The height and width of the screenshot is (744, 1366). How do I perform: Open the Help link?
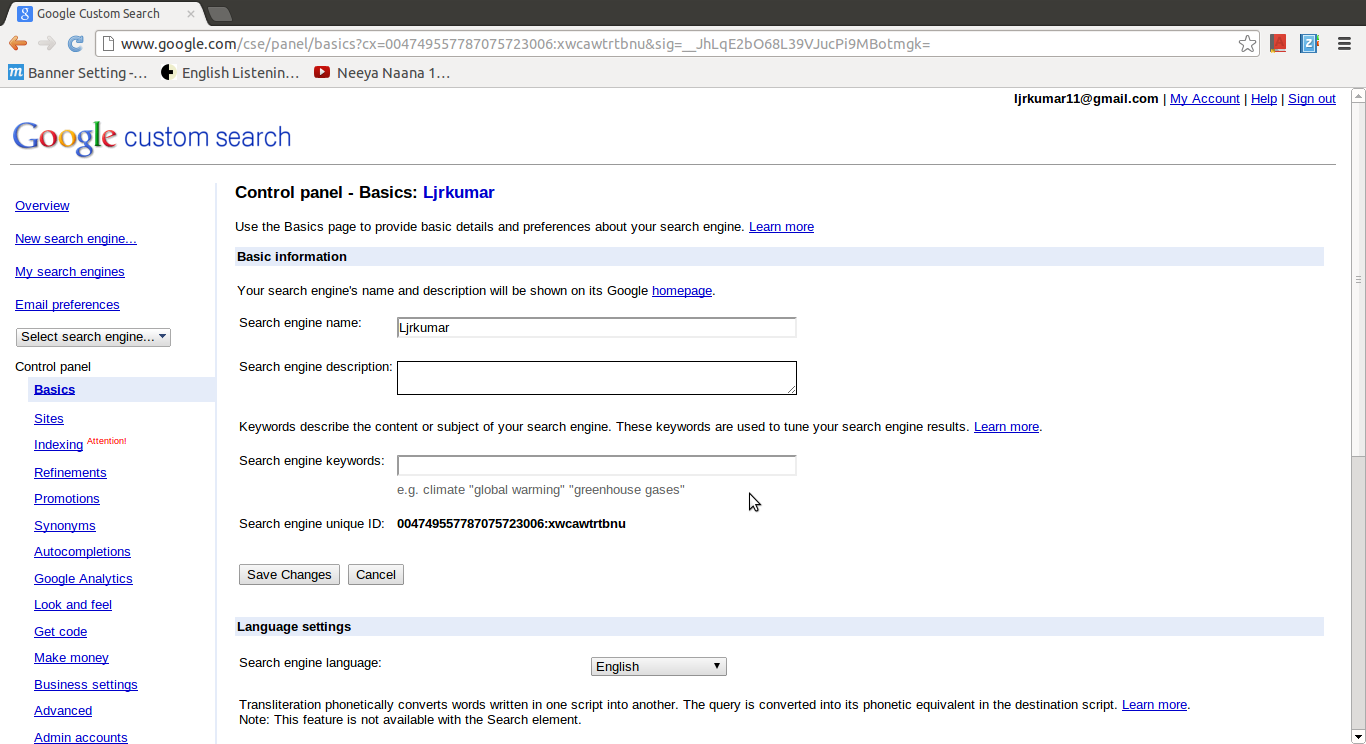click(x=1264, y=99)
